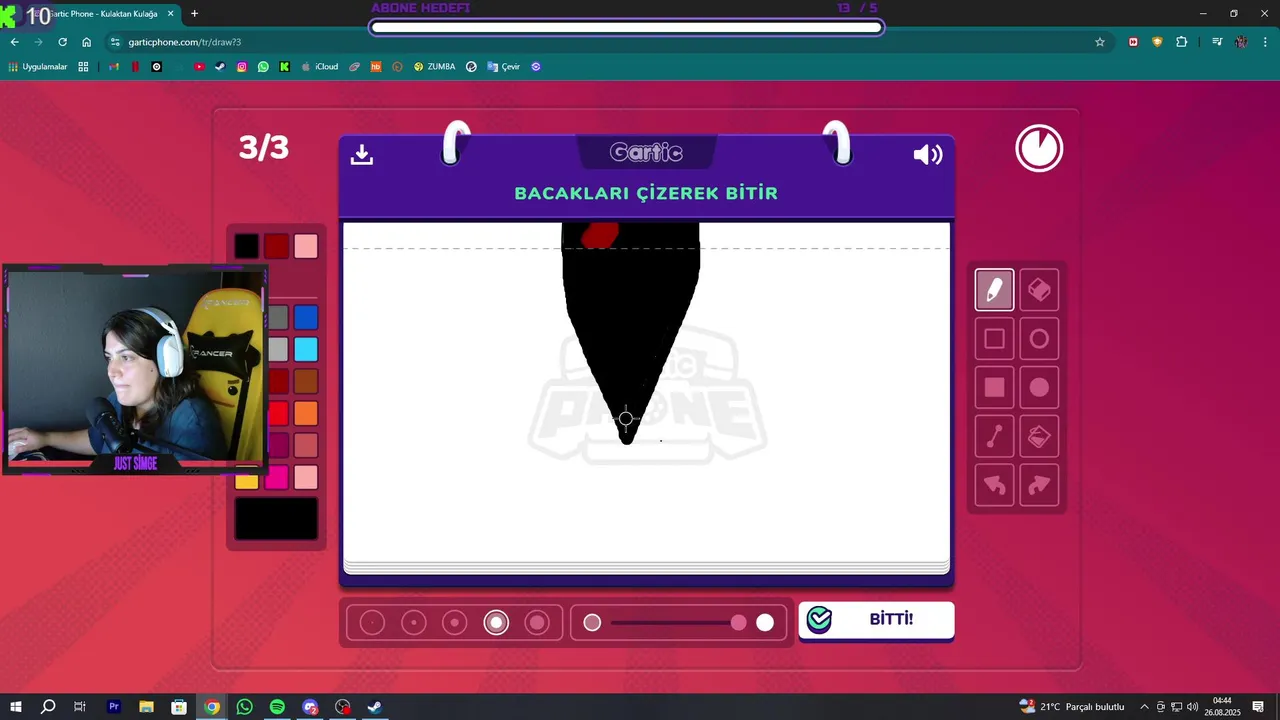
Task: Pick the light pink swatch in top row
Action: click(306, 246)
